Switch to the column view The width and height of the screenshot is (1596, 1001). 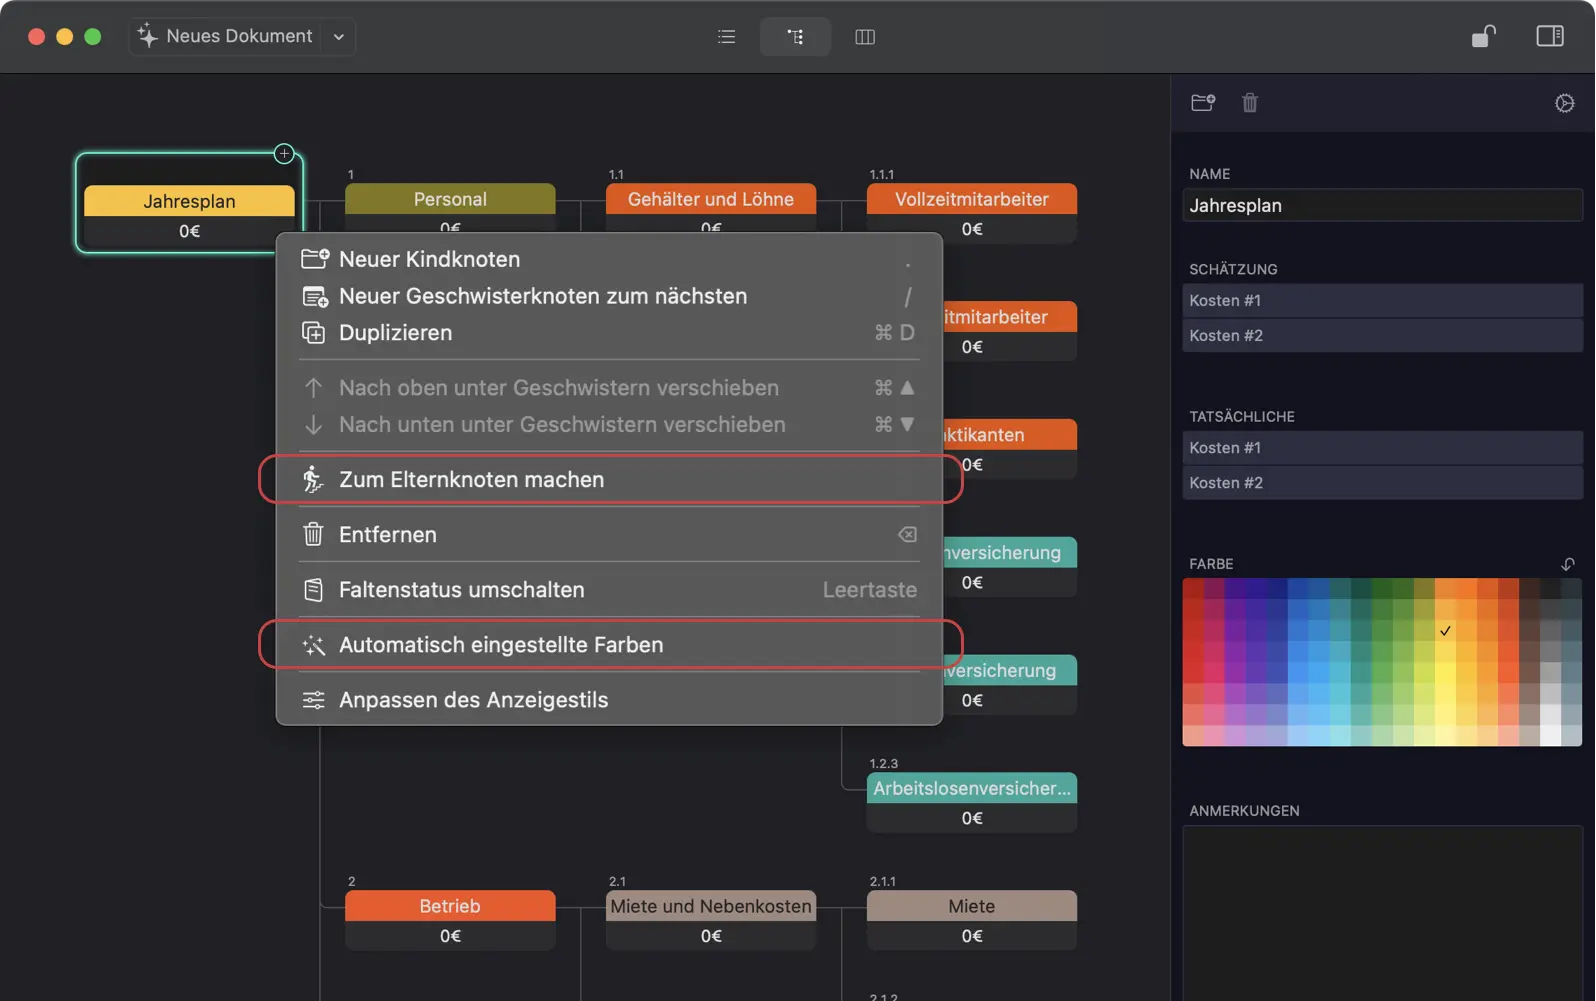coord(865,37)
